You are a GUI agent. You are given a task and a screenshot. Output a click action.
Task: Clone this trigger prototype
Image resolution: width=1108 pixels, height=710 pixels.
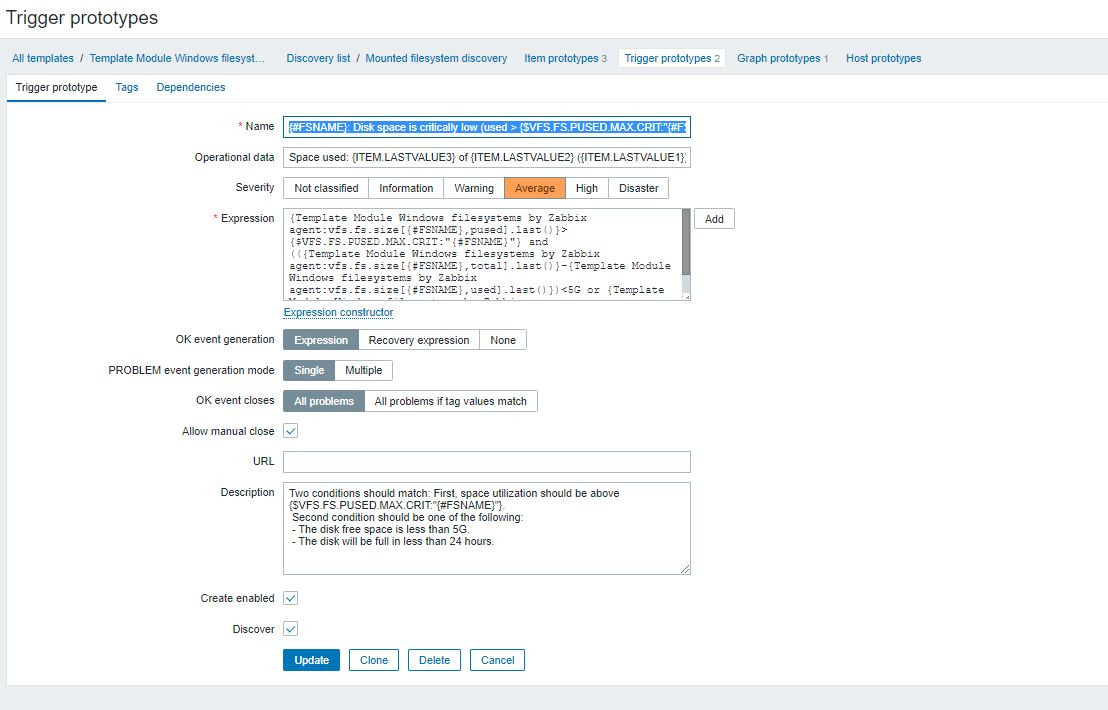[373, 660]
